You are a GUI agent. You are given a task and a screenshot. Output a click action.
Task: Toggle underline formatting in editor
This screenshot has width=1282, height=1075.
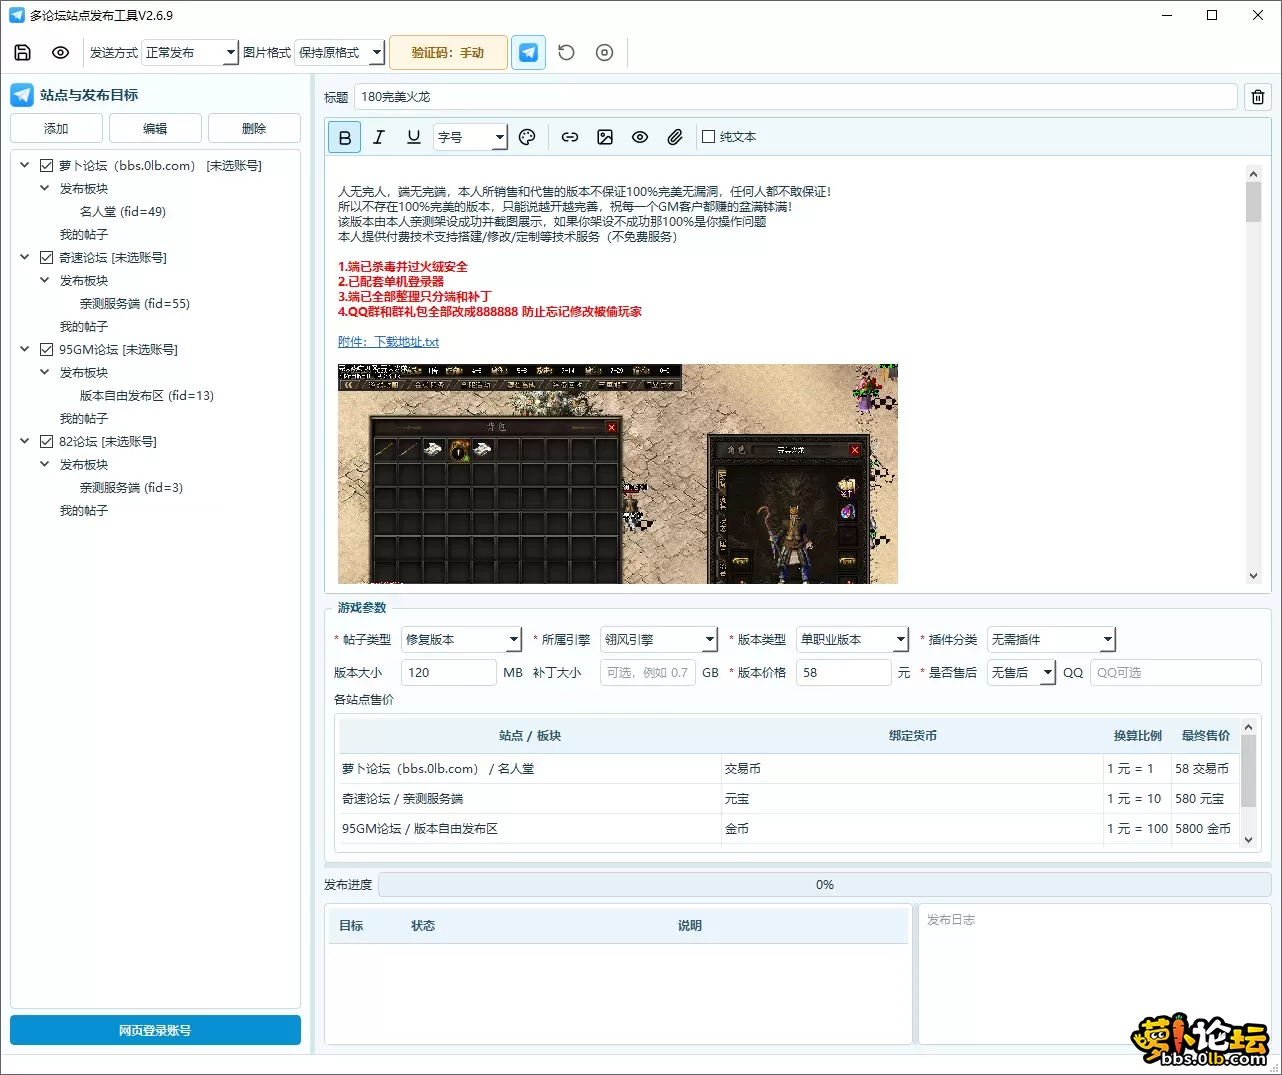tap(413, 138)
